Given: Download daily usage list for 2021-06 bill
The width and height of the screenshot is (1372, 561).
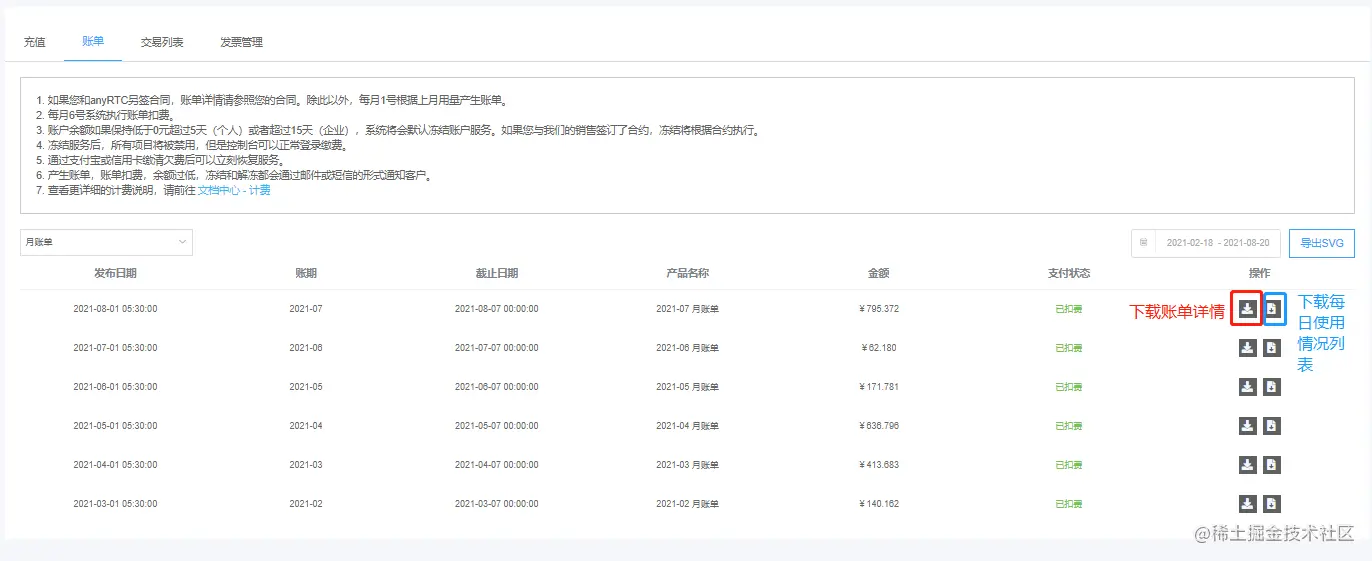Looking at the screenshot, I should click(x=1271, y=348).
